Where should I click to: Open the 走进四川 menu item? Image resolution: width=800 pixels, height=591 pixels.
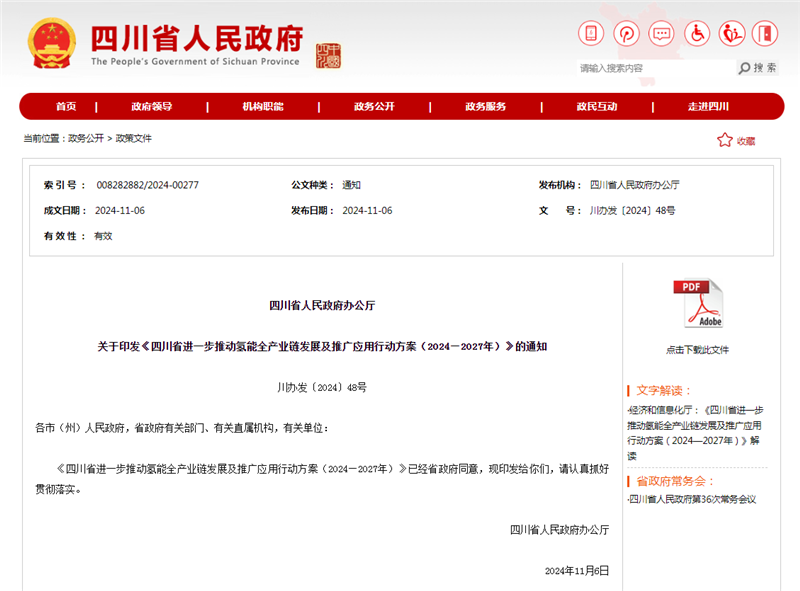[708, 107]
